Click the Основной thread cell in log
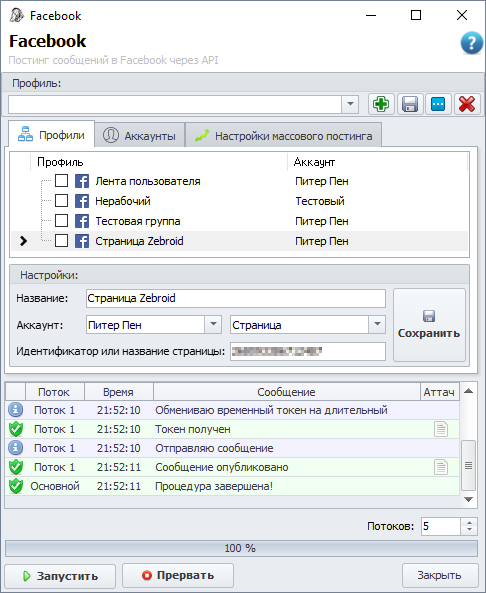The image size is (486, 593). [x=55, y=486]
